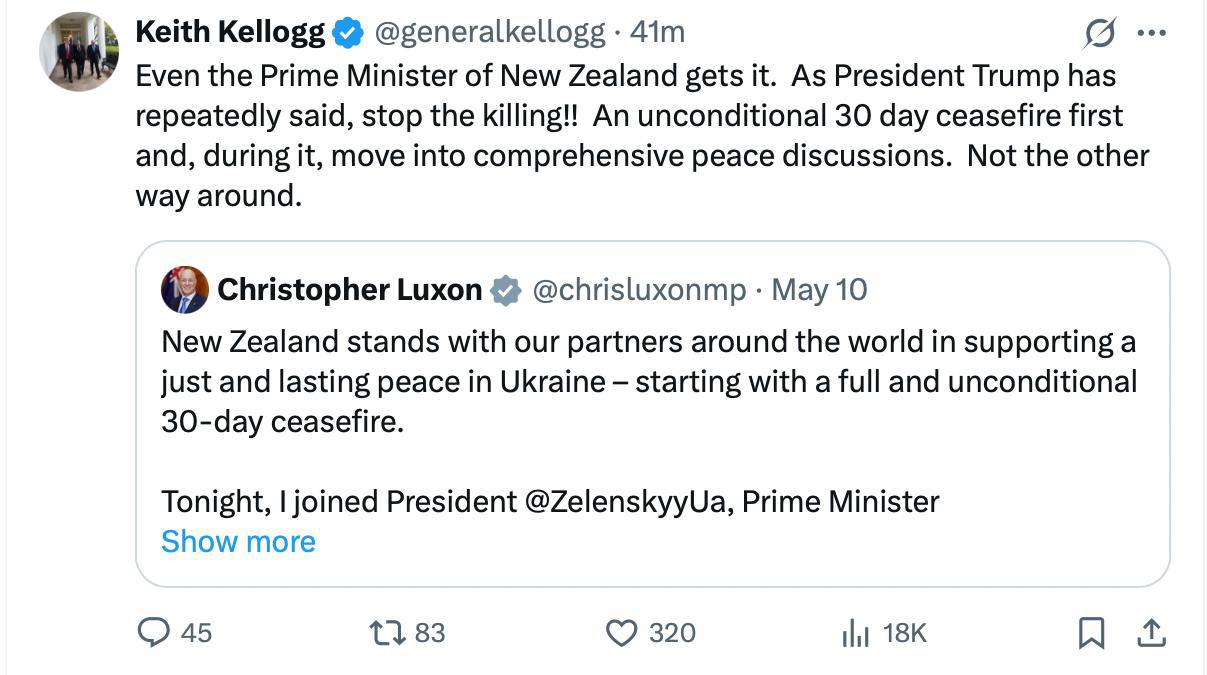The image size is (1207, 675).
Task: Click the Keith Kellogg display name
Action: tap(230, 33)
